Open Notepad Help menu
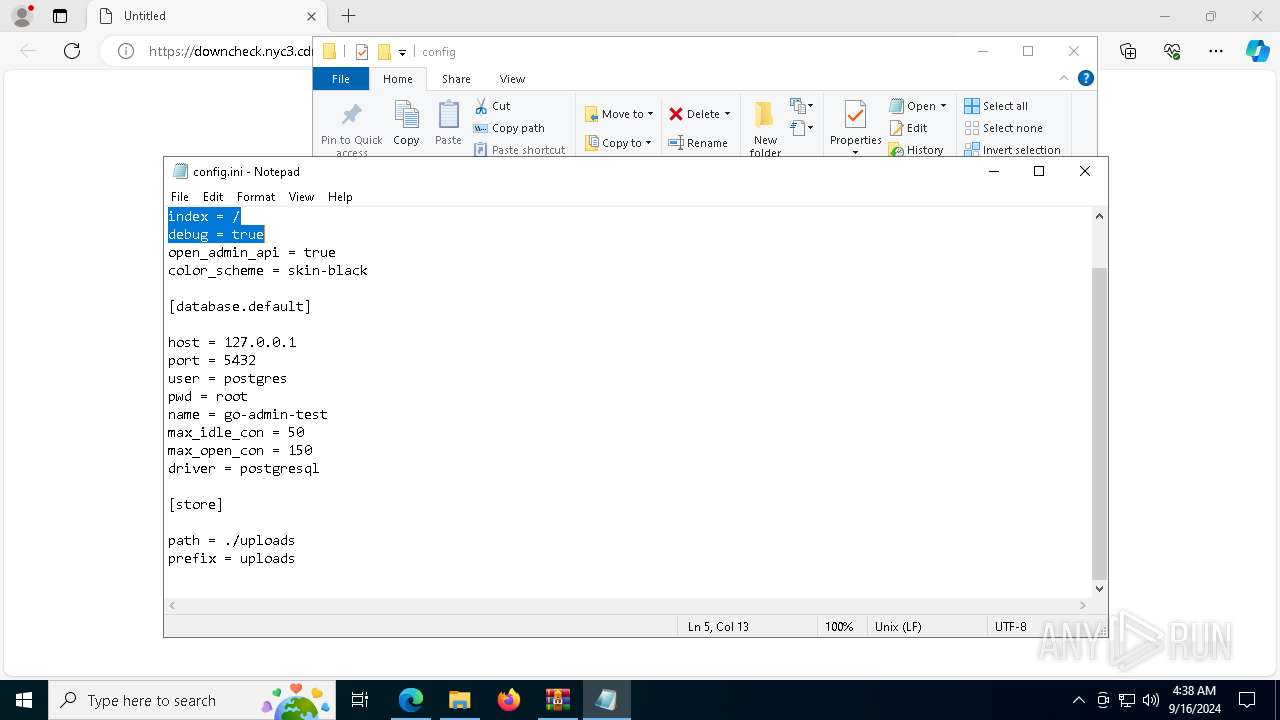Viewport: 1280px width, 720px height. pos(340,197)
